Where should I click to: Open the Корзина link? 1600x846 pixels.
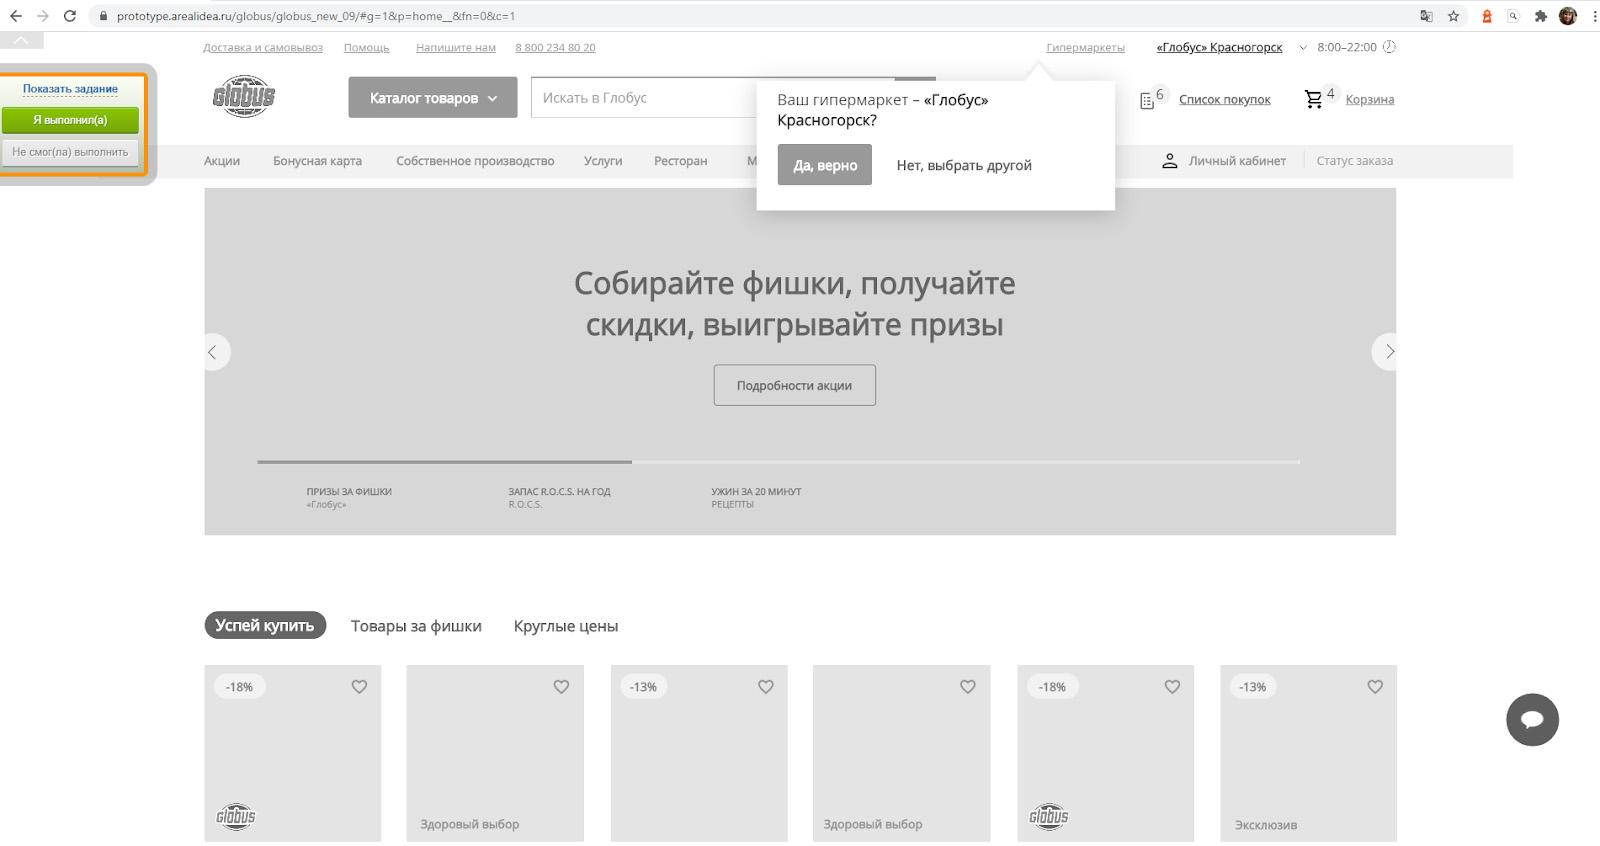[x=1370, y=100]
